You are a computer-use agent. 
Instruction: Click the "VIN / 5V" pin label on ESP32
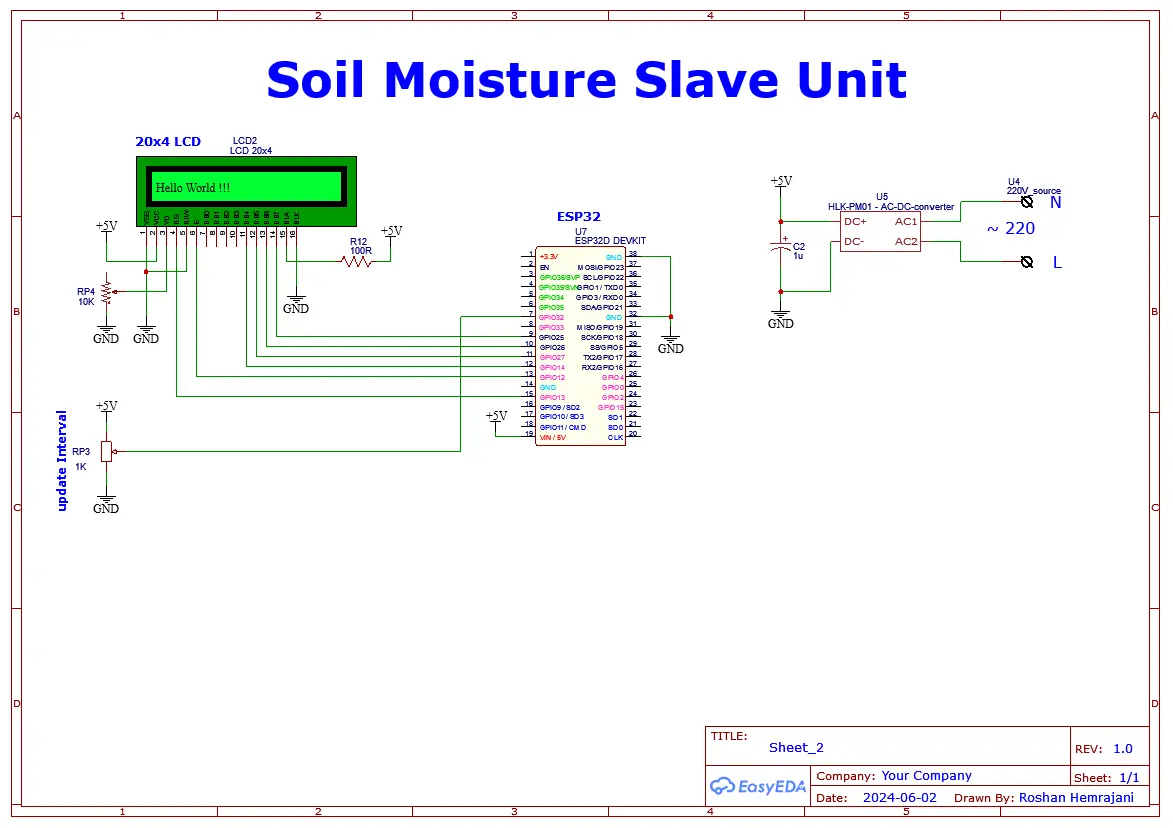tap(552, 438)
